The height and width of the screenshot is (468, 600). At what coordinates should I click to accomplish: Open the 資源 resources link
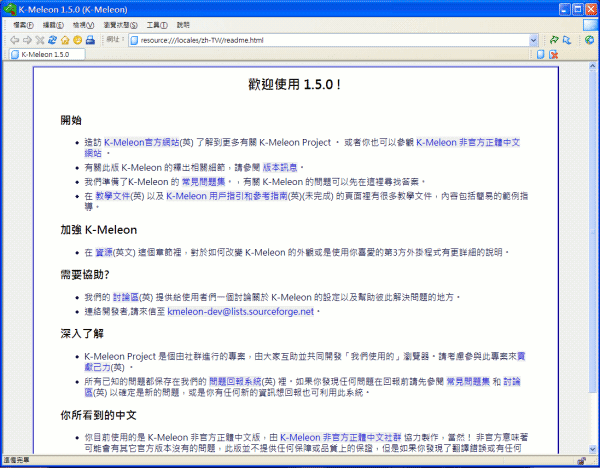coord(104,252)
